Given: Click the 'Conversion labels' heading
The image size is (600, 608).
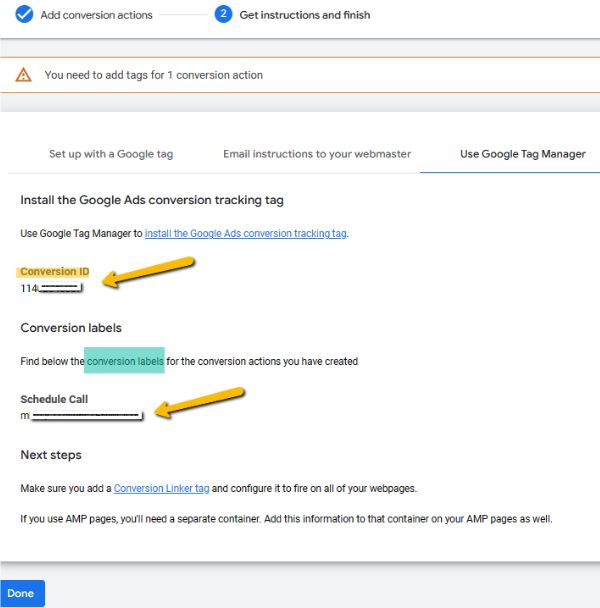Looking at the screenshot, I should click(71, 328).
